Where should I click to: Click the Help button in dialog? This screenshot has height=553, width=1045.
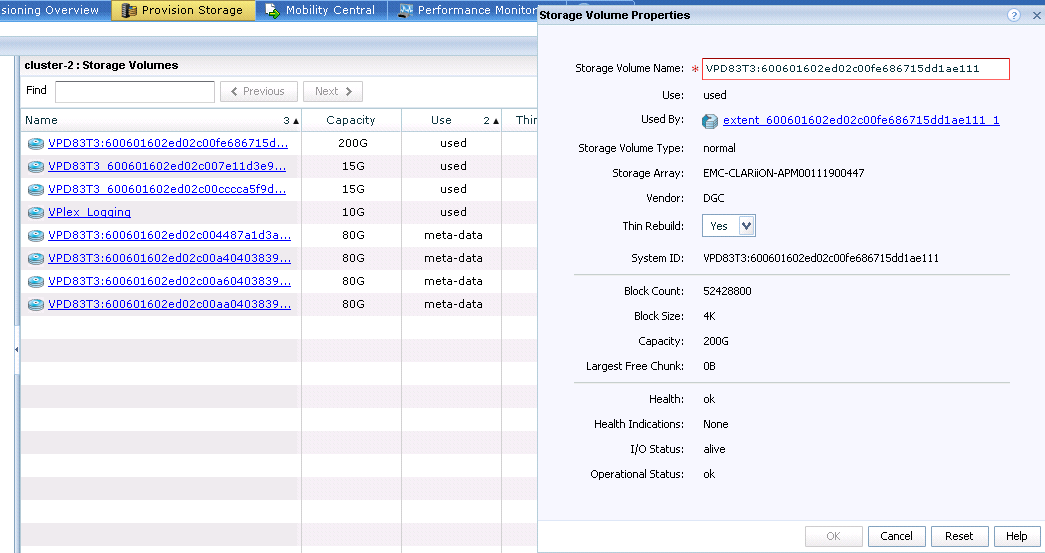click(x=1017, y=536)
